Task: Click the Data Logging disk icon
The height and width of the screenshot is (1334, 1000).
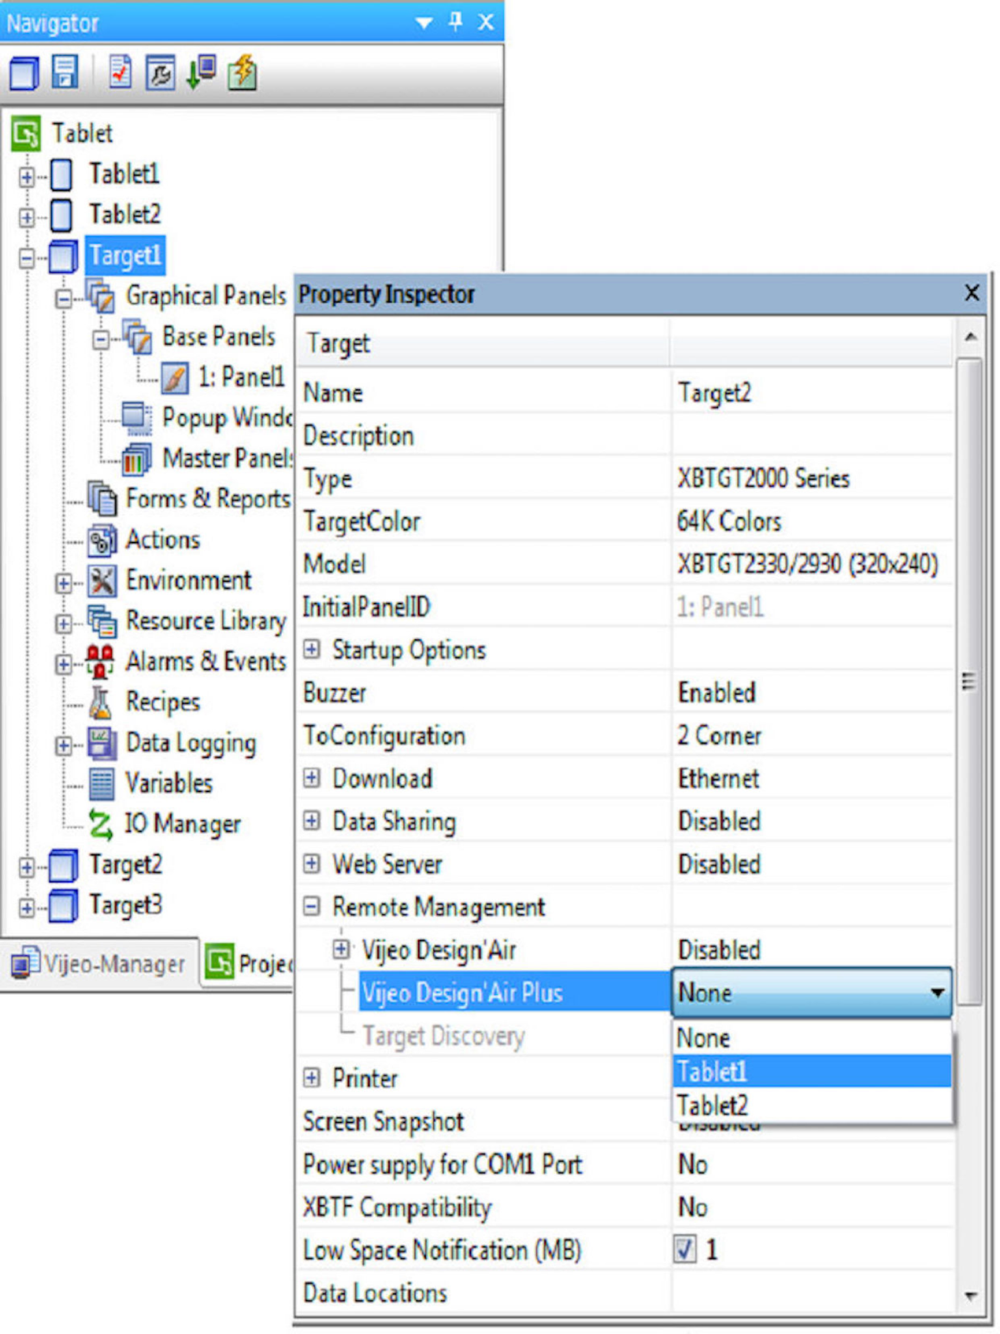Action: (x=101, y=743)
